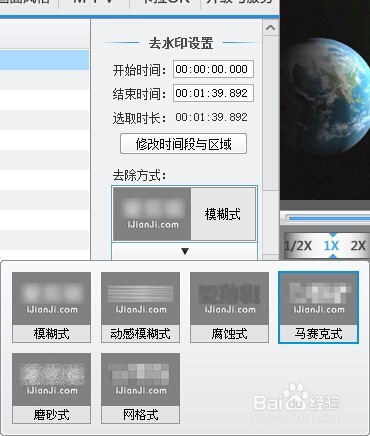Click the video preview of Earth
Screen dimensions: 370x436
point(325,100)
